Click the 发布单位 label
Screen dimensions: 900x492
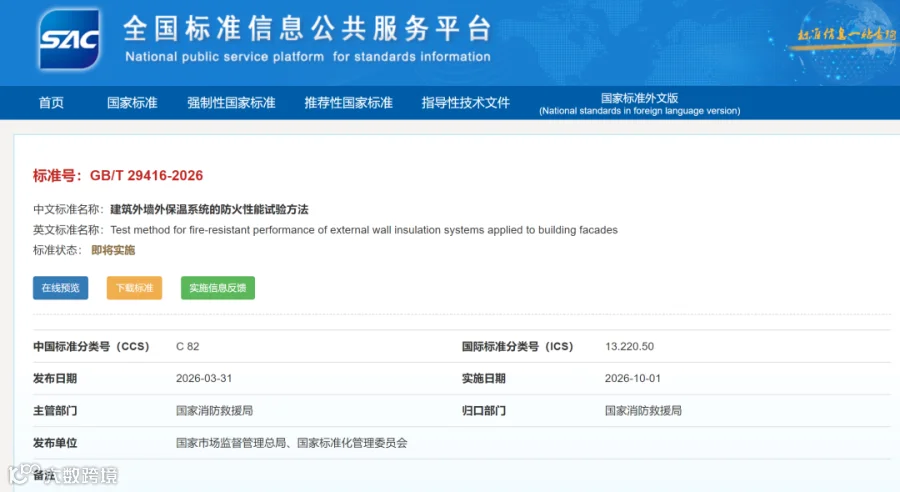55,443
